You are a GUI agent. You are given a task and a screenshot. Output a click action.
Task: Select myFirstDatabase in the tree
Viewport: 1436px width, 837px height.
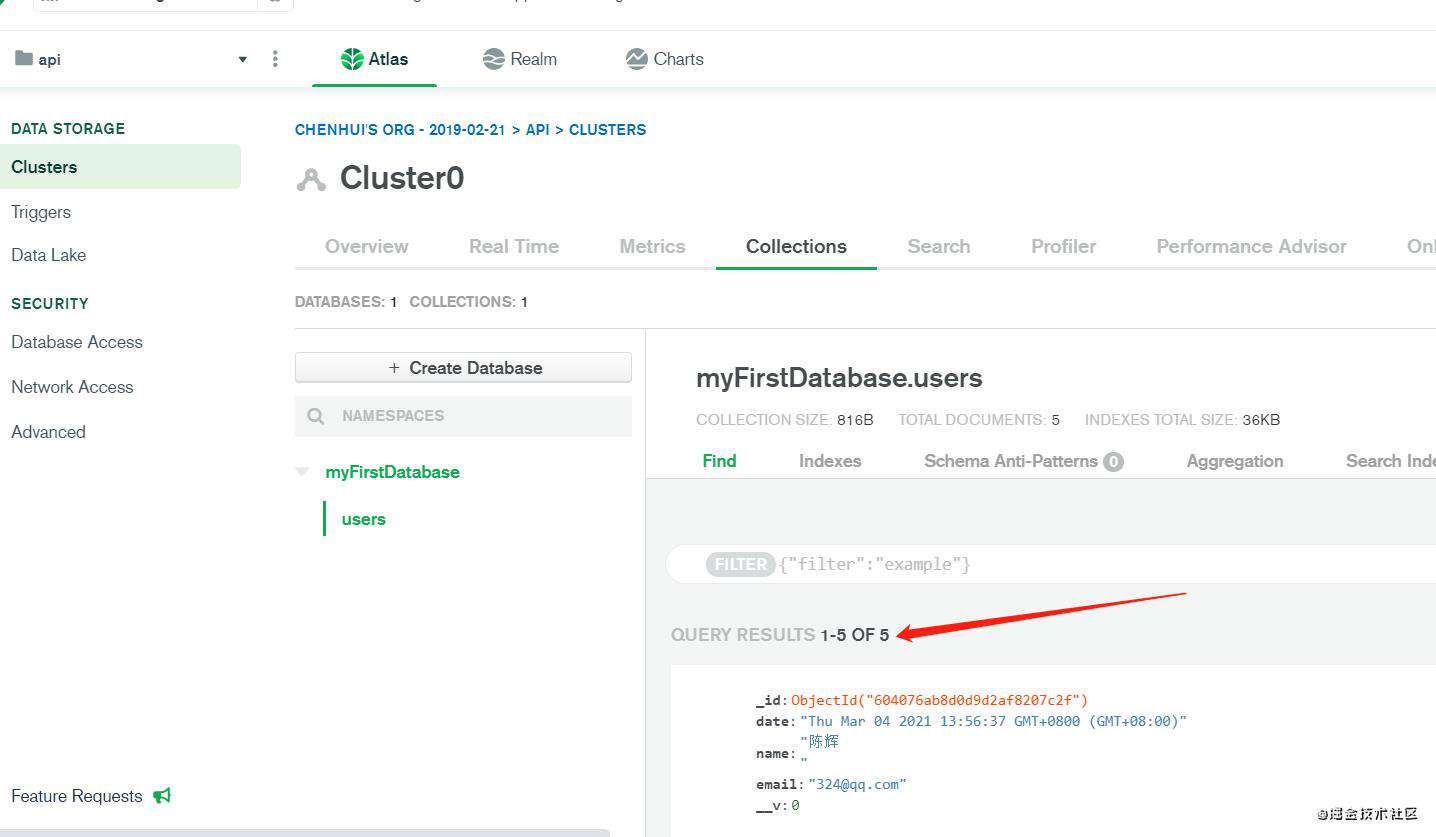(x=392, y=472)
